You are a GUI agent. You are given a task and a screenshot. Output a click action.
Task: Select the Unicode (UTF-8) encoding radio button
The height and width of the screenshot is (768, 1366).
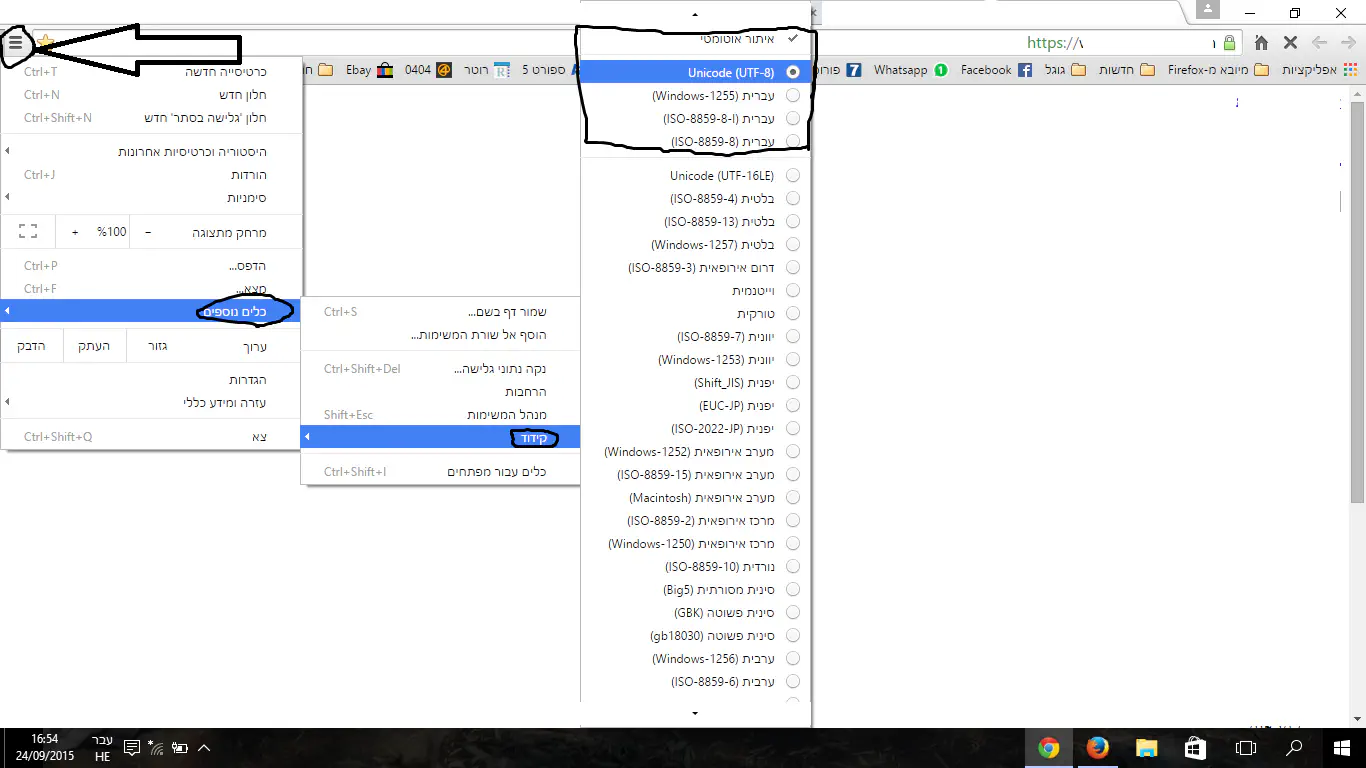point(793,73)
